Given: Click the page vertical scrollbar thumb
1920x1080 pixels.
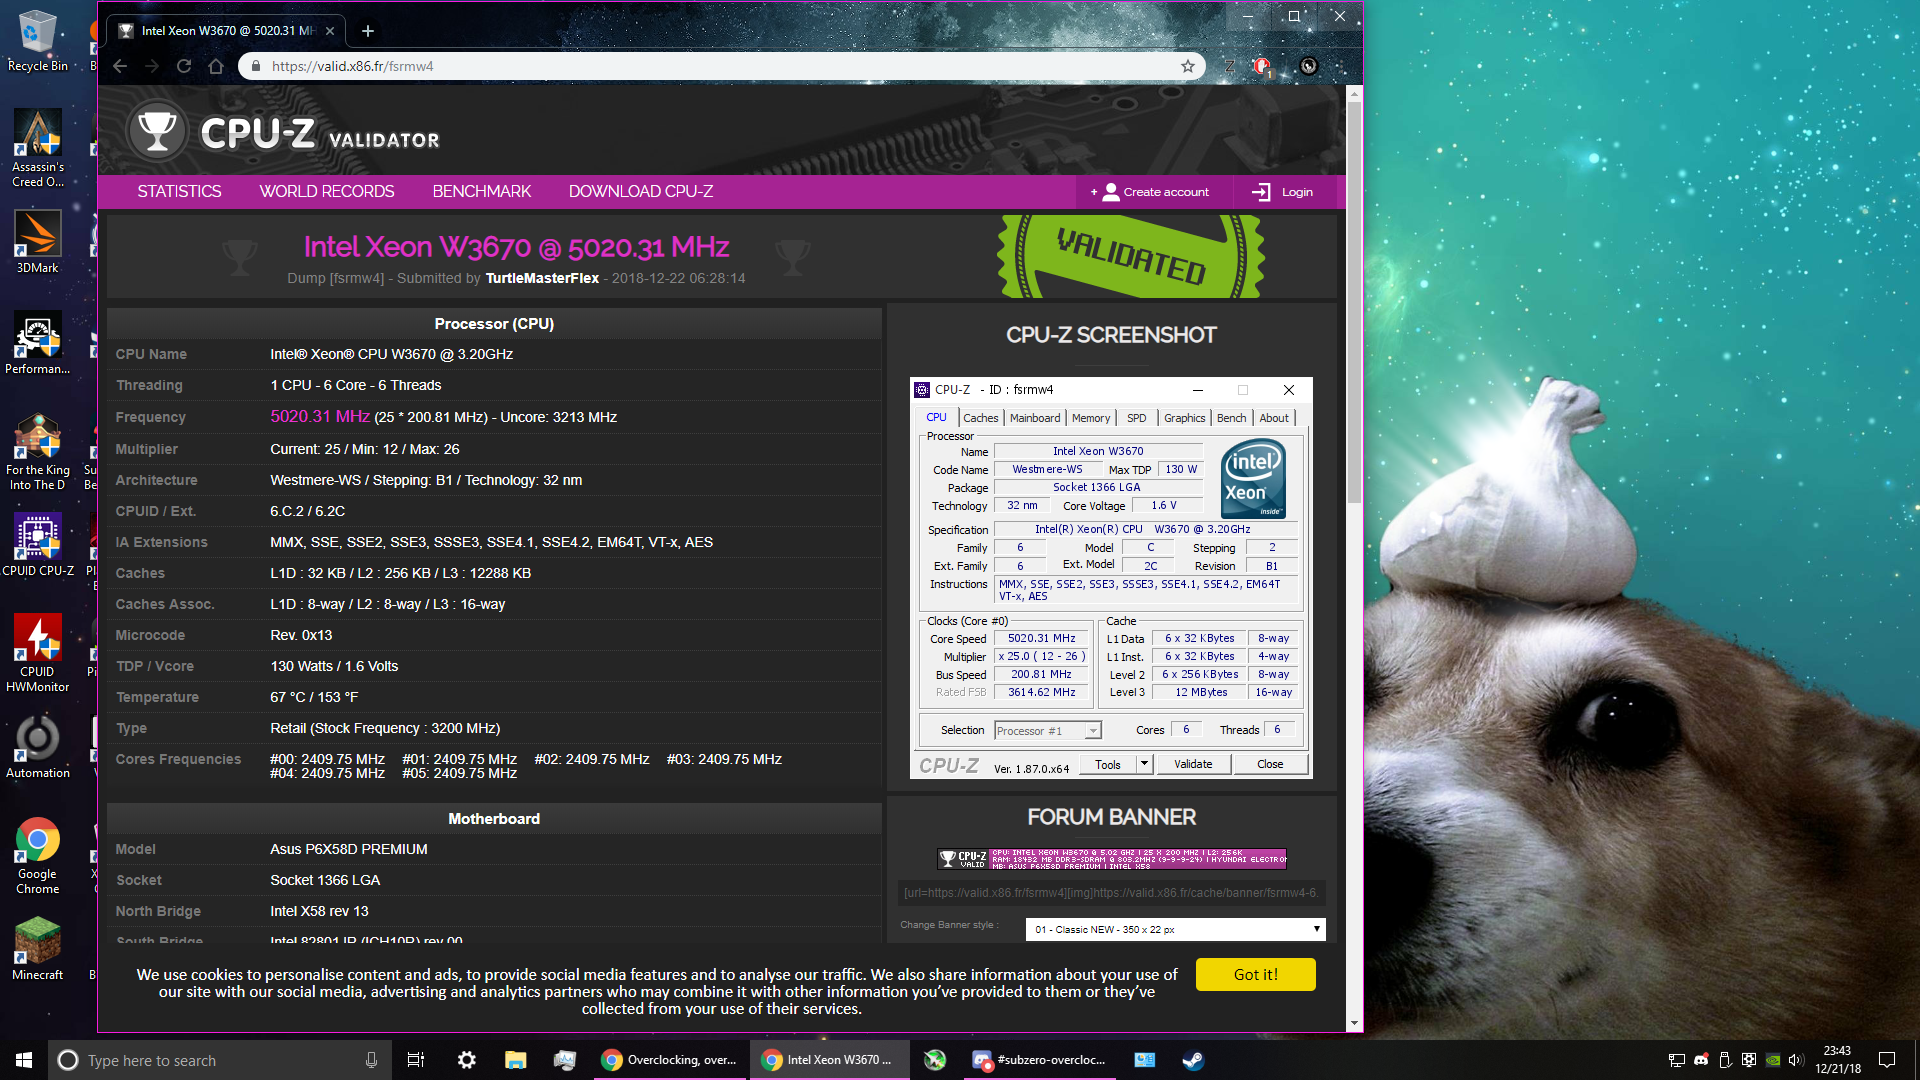Looking at the screenshot, I should pos(1354,300).
